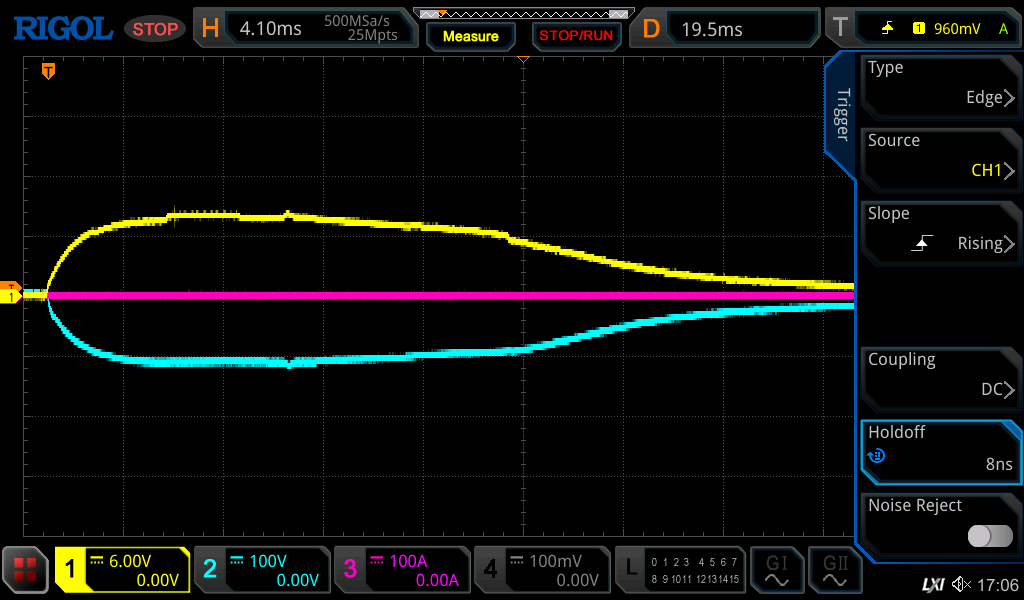Expand the trigger Source CH1 option

940,156
